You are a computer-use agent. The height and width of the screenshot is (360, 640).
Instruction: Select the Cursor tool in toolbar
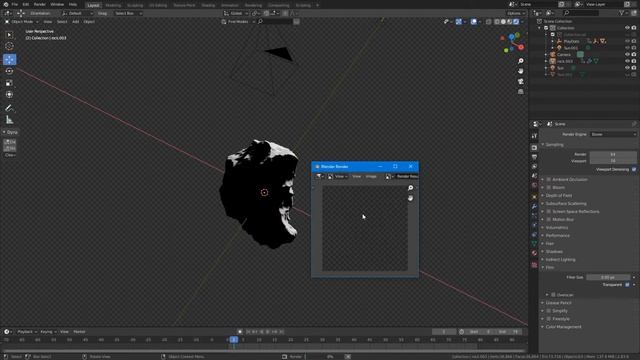point(9,47)
